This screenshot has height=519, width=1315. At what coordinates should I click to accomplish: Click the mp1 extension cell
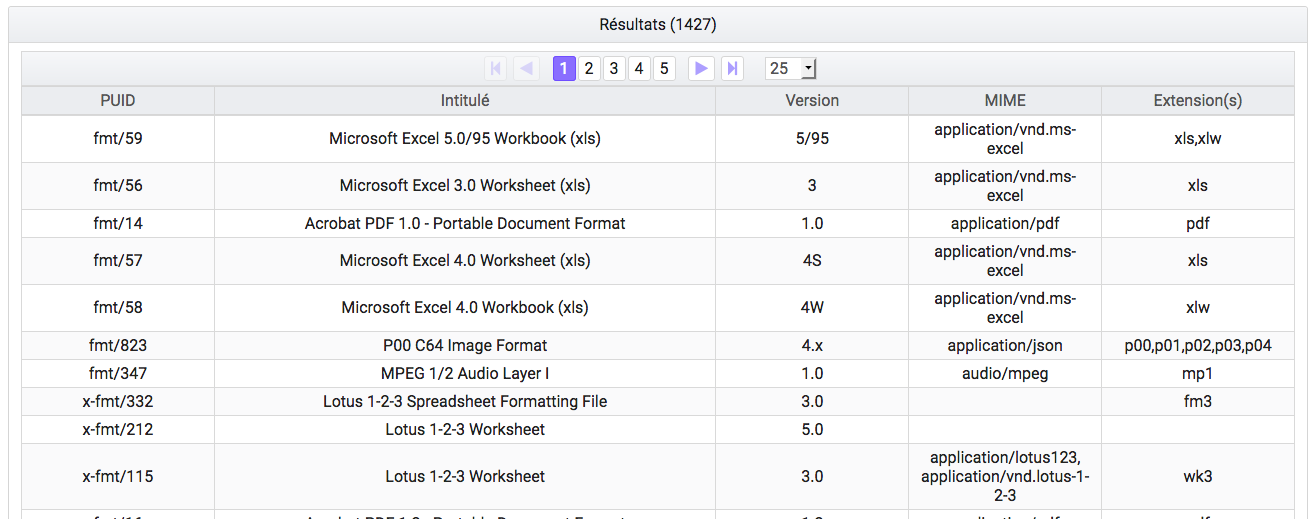tap(1198, 374)
